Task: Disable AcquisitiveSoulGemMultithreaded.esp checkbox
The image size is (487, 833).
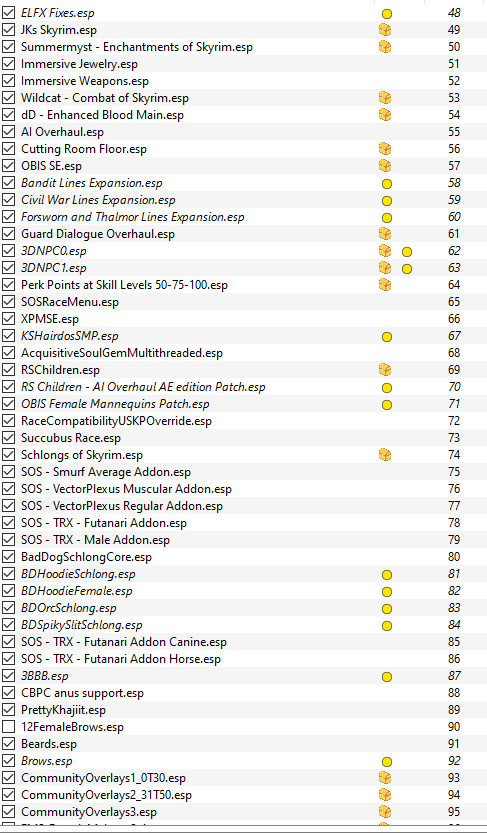Action: tap(8, 353)
